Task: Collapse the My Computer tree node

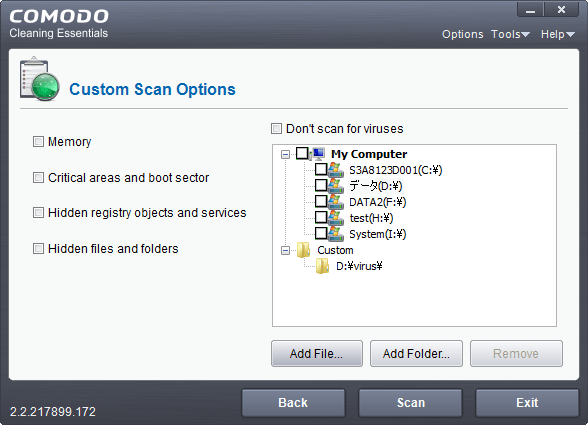Action: click(x=285, y=154)
